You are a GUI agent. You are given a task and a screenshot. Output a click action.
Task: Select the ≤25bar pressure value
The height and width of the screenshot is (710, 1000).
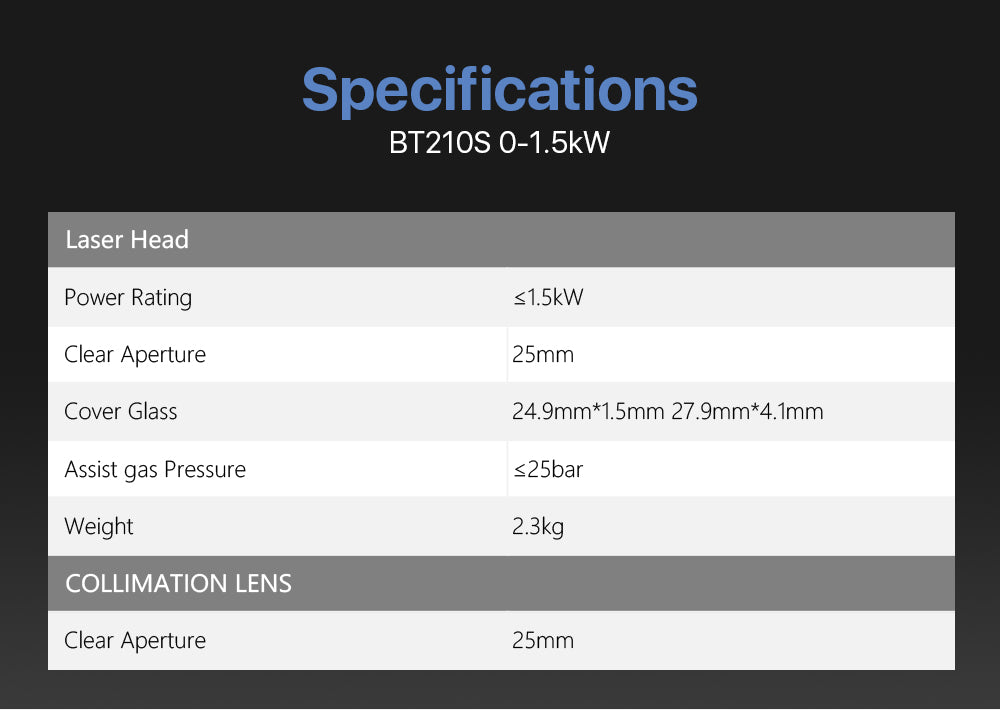(x=547, y=469)
